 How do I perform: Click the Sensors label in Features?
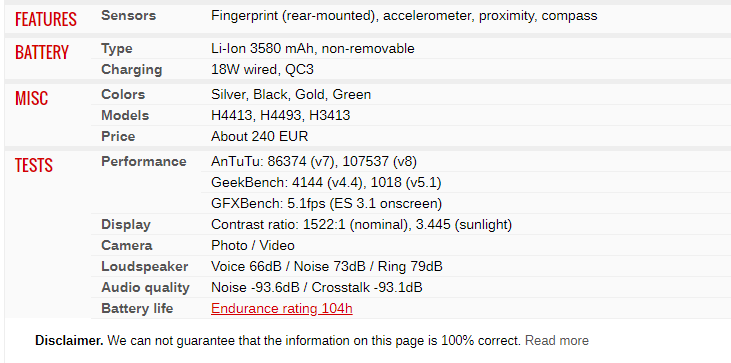[x=129, y=15]
